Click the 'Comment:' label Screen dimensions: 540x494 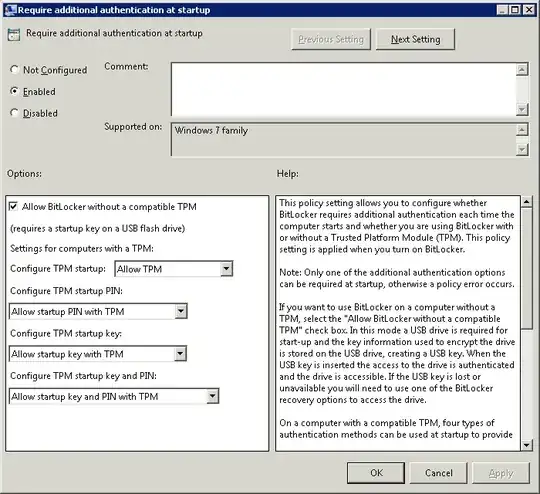tap(126, 66)
